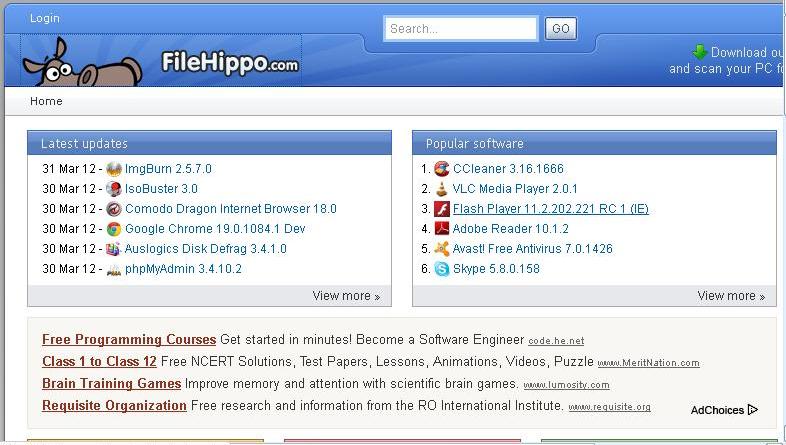Click the FileHippo hippo mascot logo
786x445 pixels.
[83, 62]
